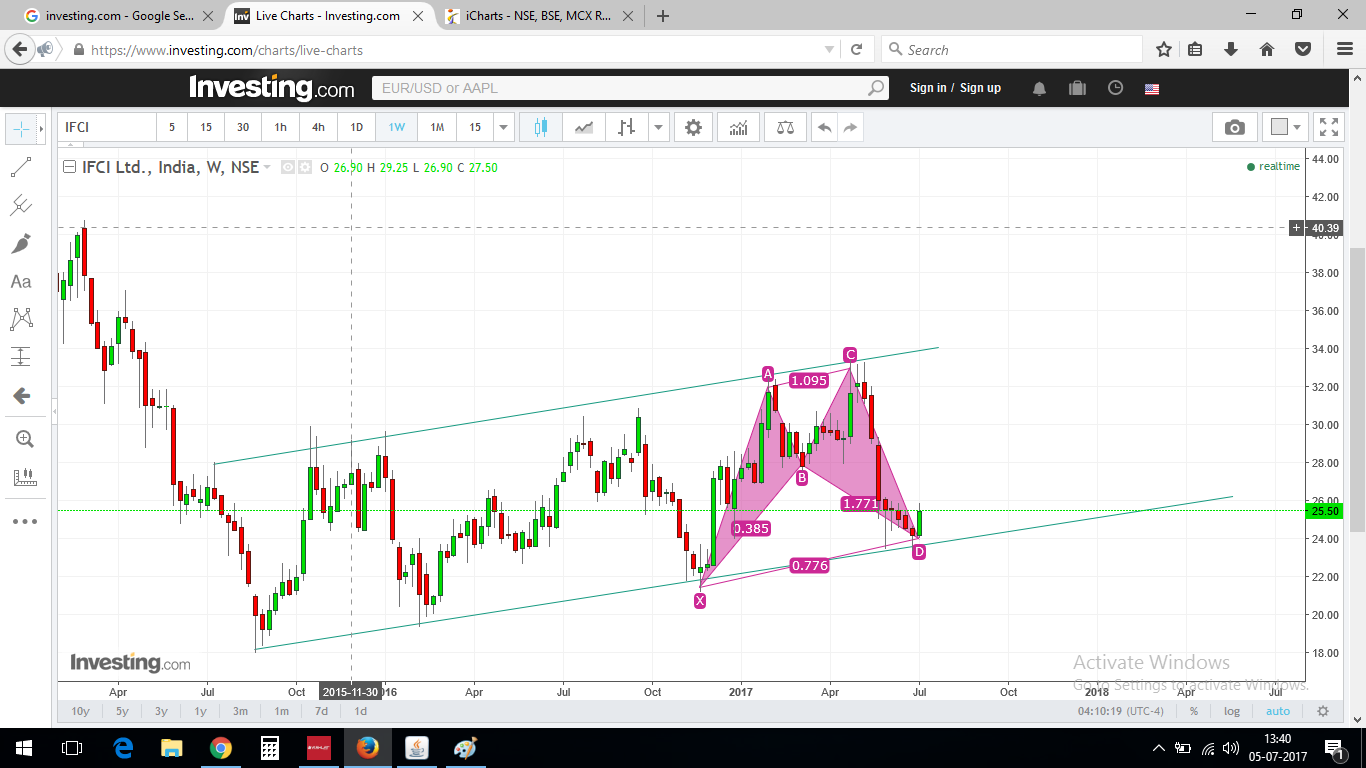Open the indicators menu icon

click(x=739, y=128)
